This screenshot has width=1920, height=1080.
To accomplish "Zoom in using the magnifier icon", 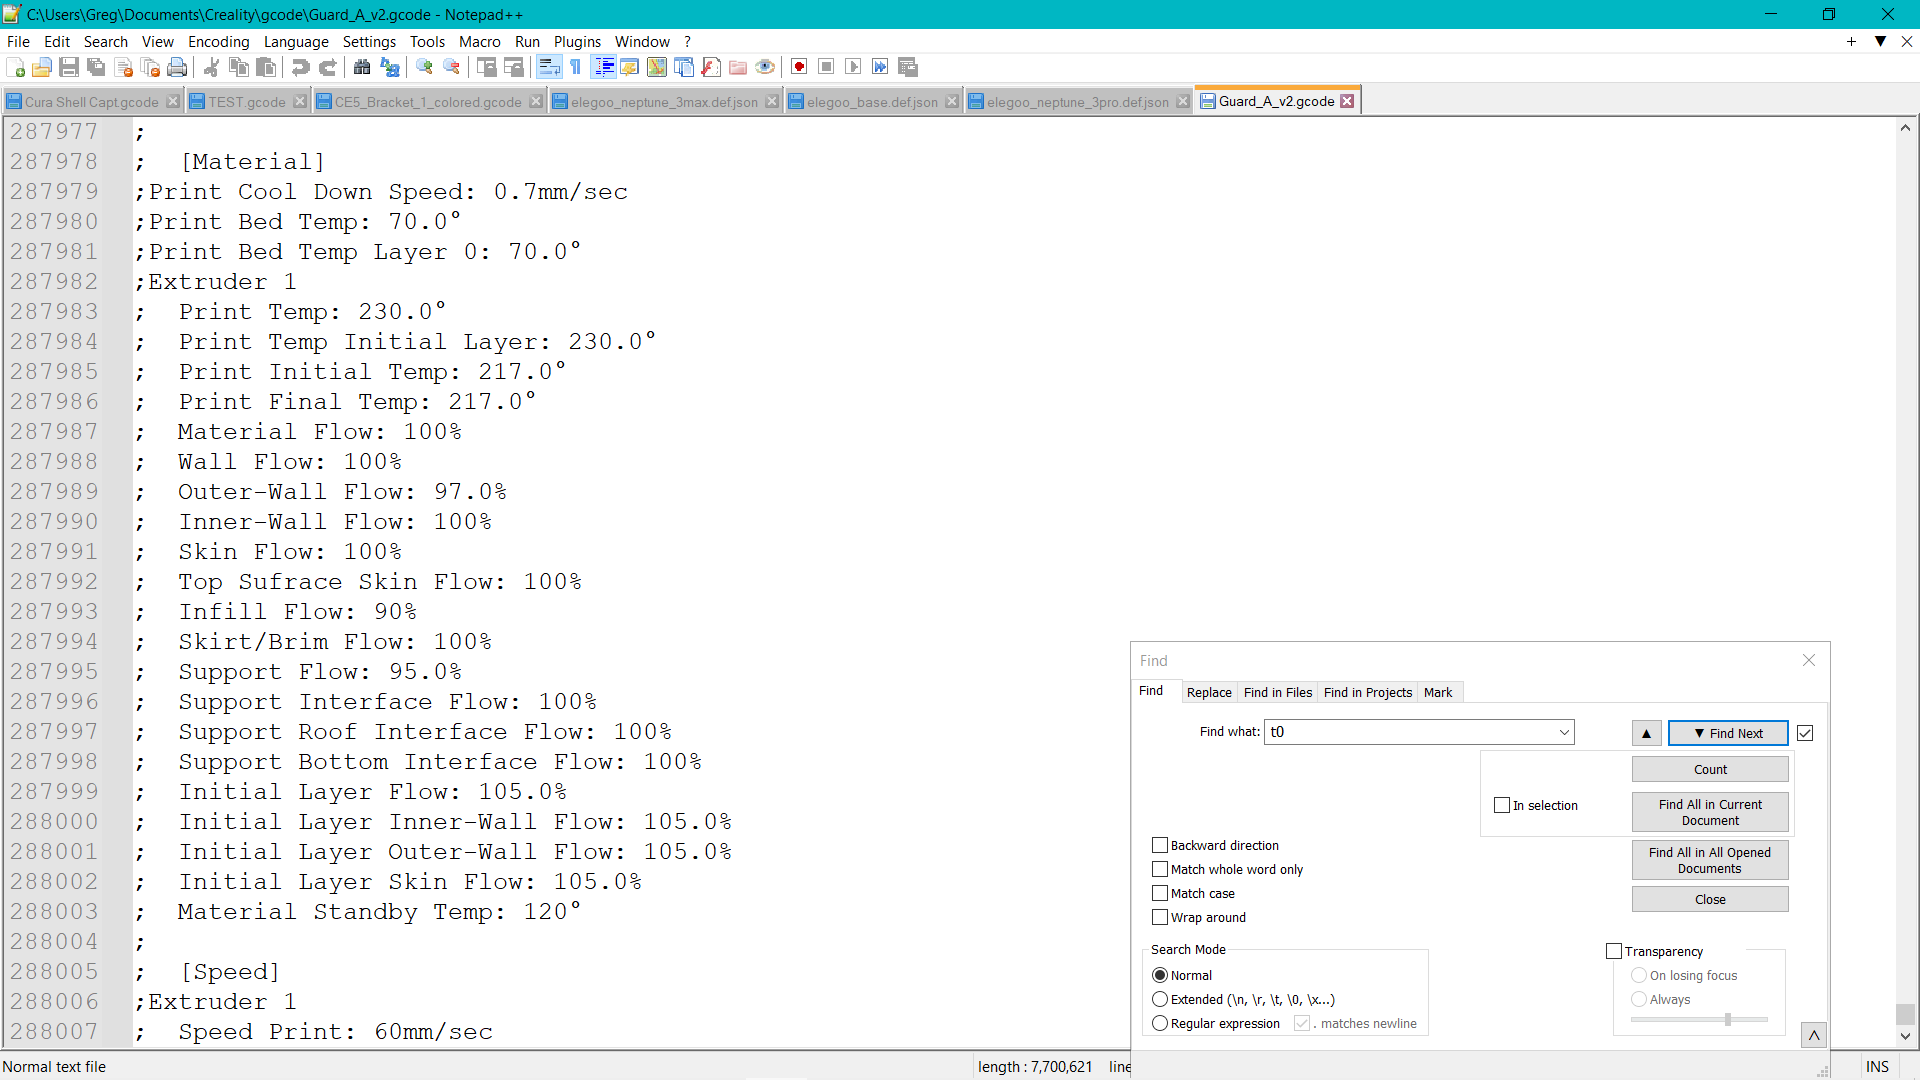I will click(424, 67).
